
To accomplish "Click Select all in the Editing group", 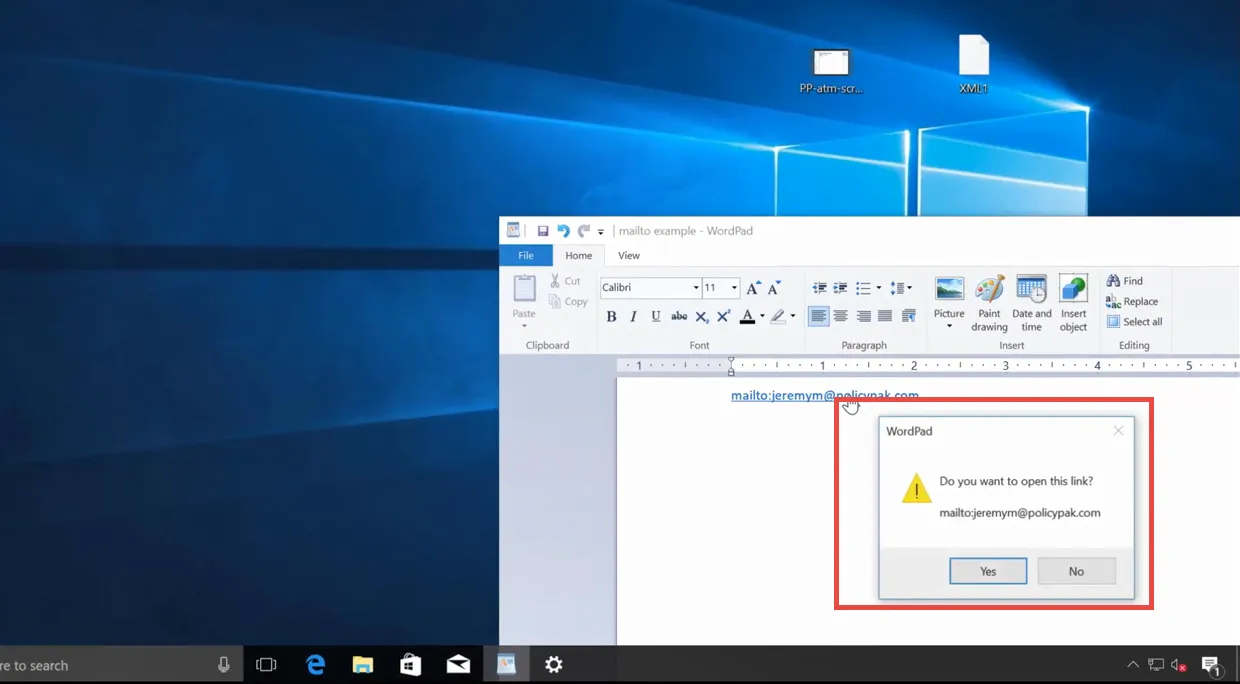I will click(1134, 322).
